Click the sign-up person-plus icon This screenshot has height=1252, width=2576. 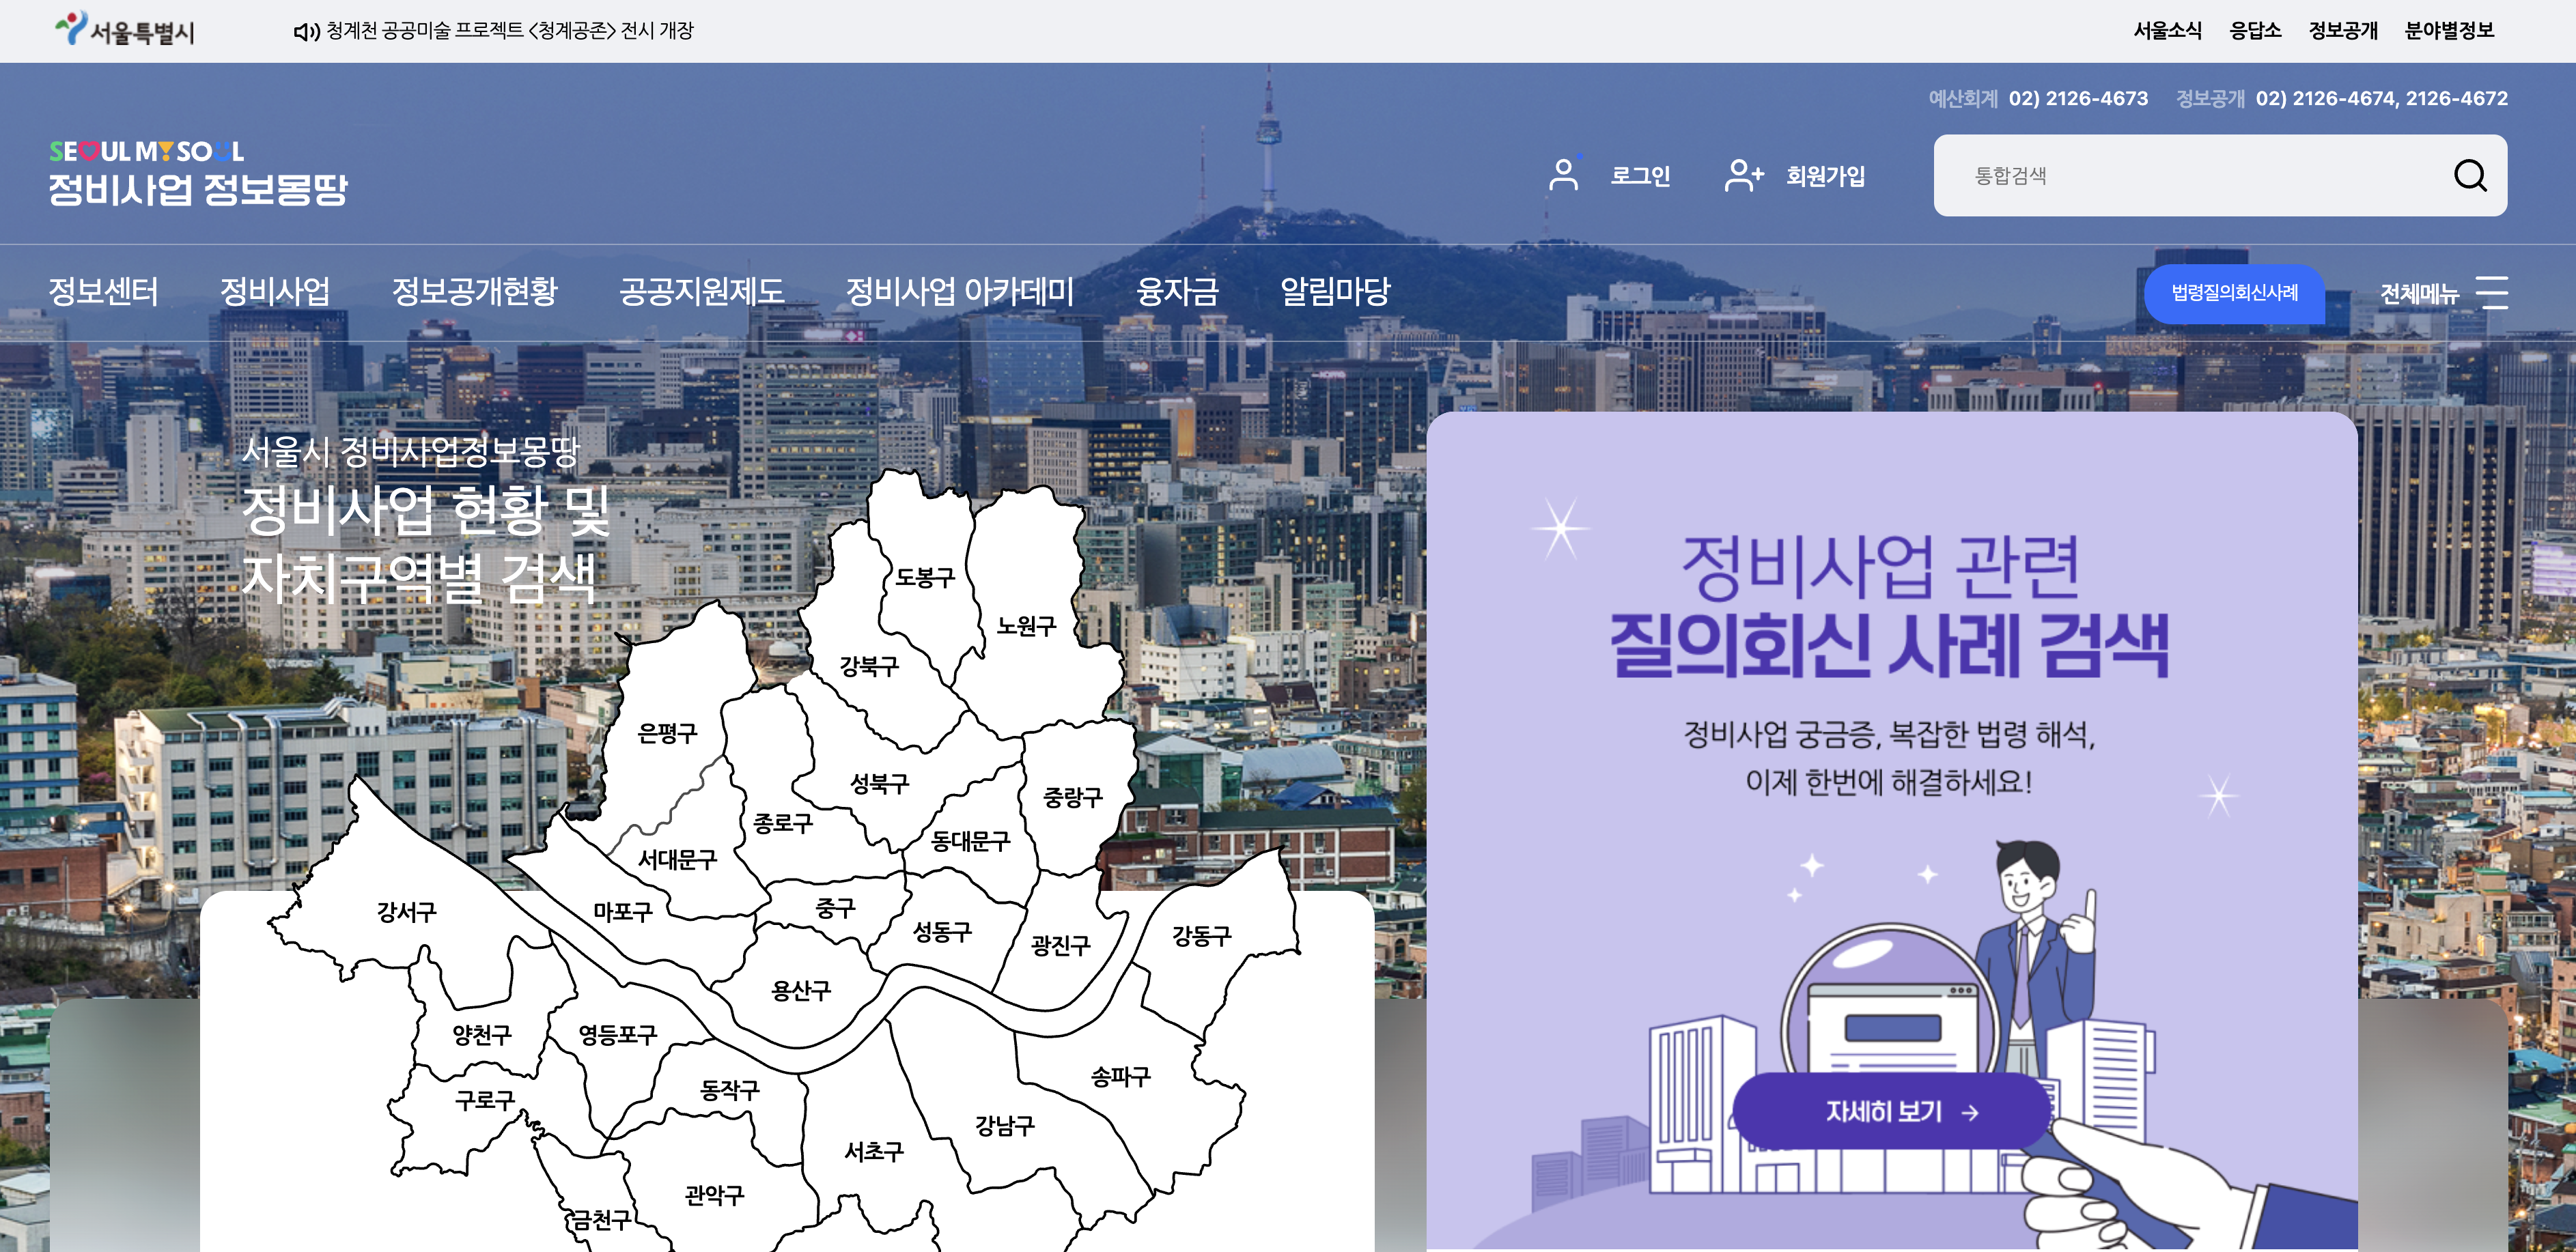1743,175
